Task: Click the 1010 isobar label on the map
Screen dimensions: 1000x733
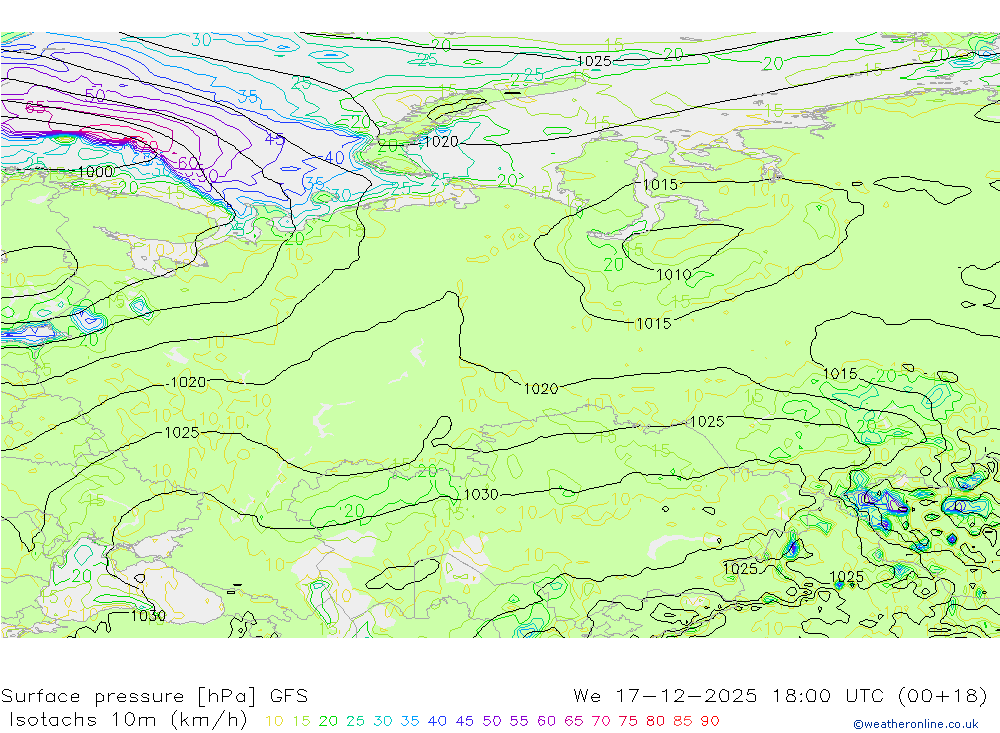Action: tap(673, 275)
